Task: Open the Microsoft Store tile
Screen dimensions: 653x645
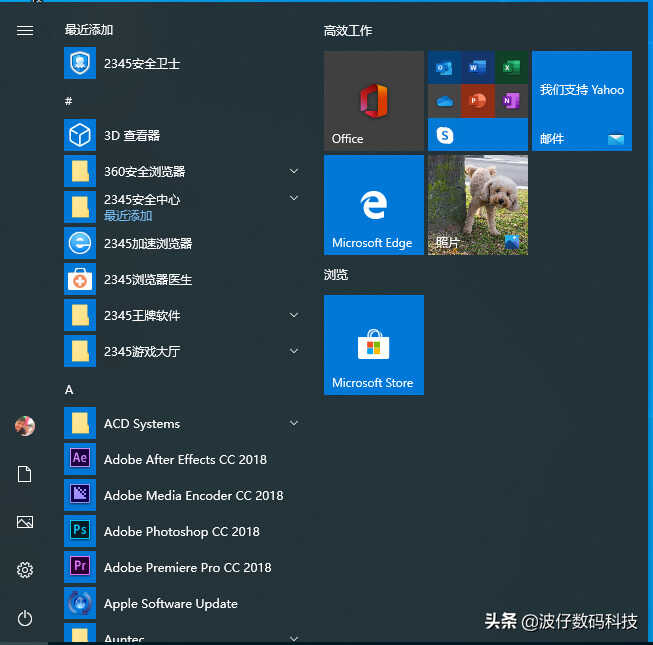Action: point(374,345)
